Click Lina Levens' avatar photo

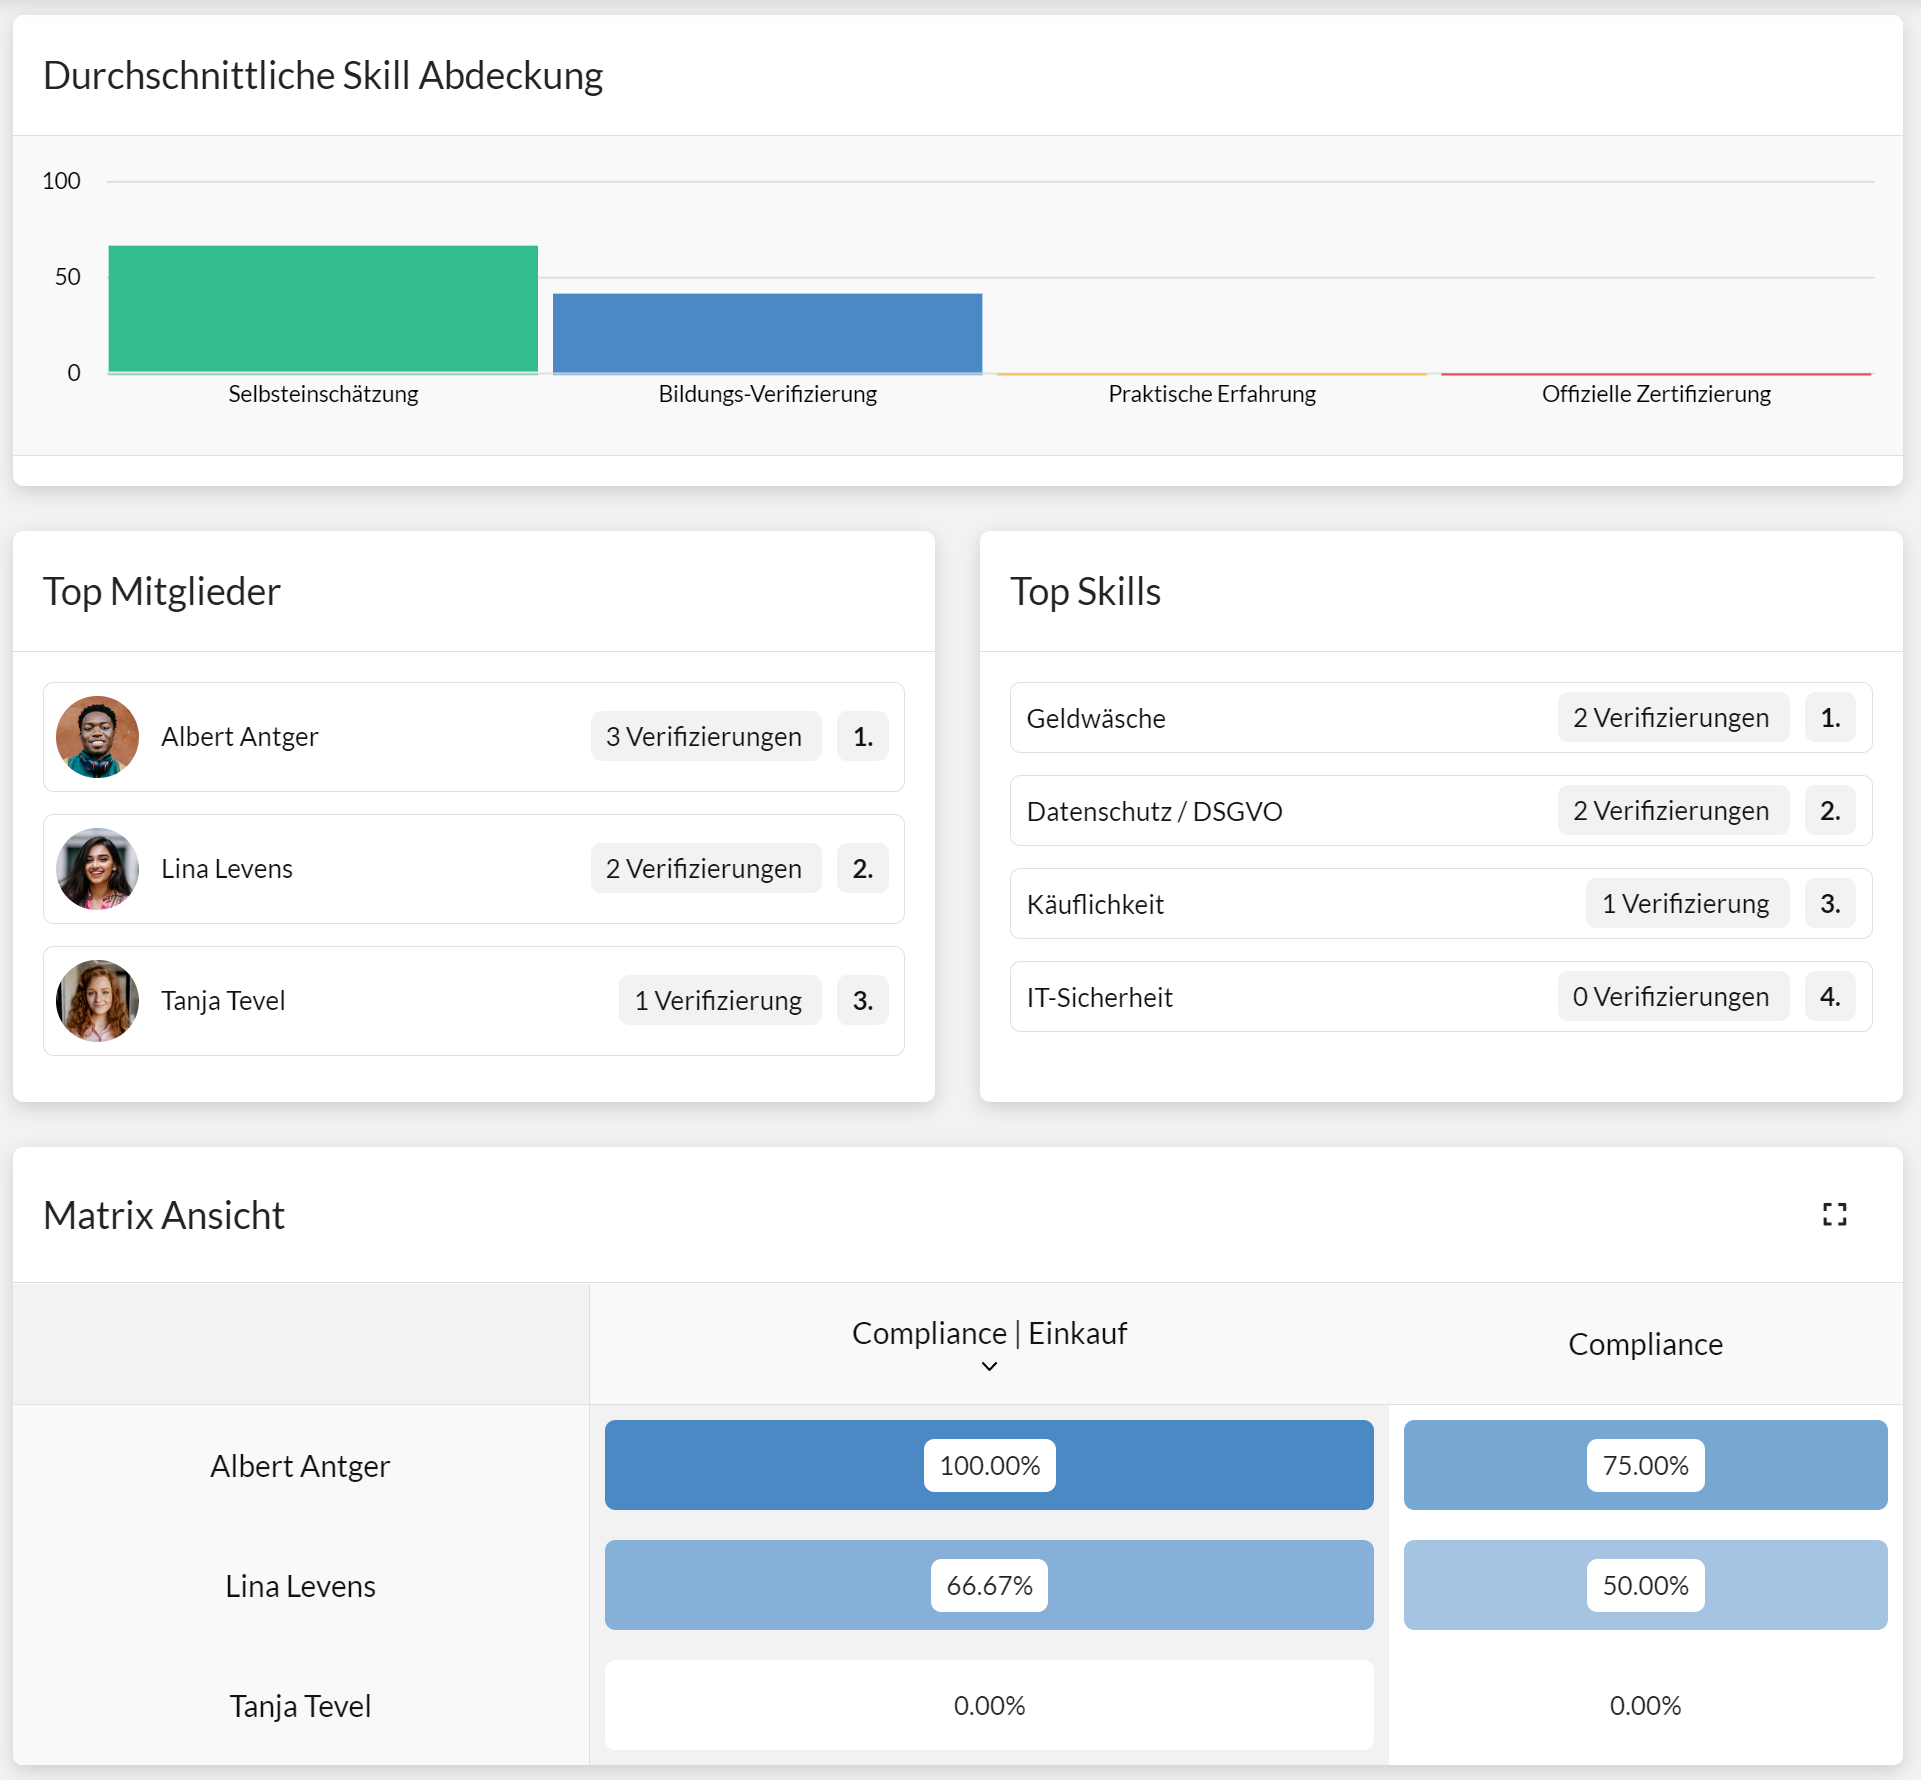point(97,869)
